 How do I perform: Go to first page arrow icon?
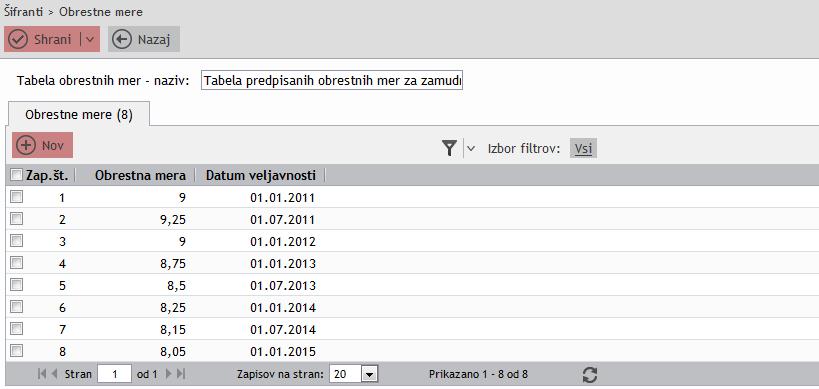point(42,374)
